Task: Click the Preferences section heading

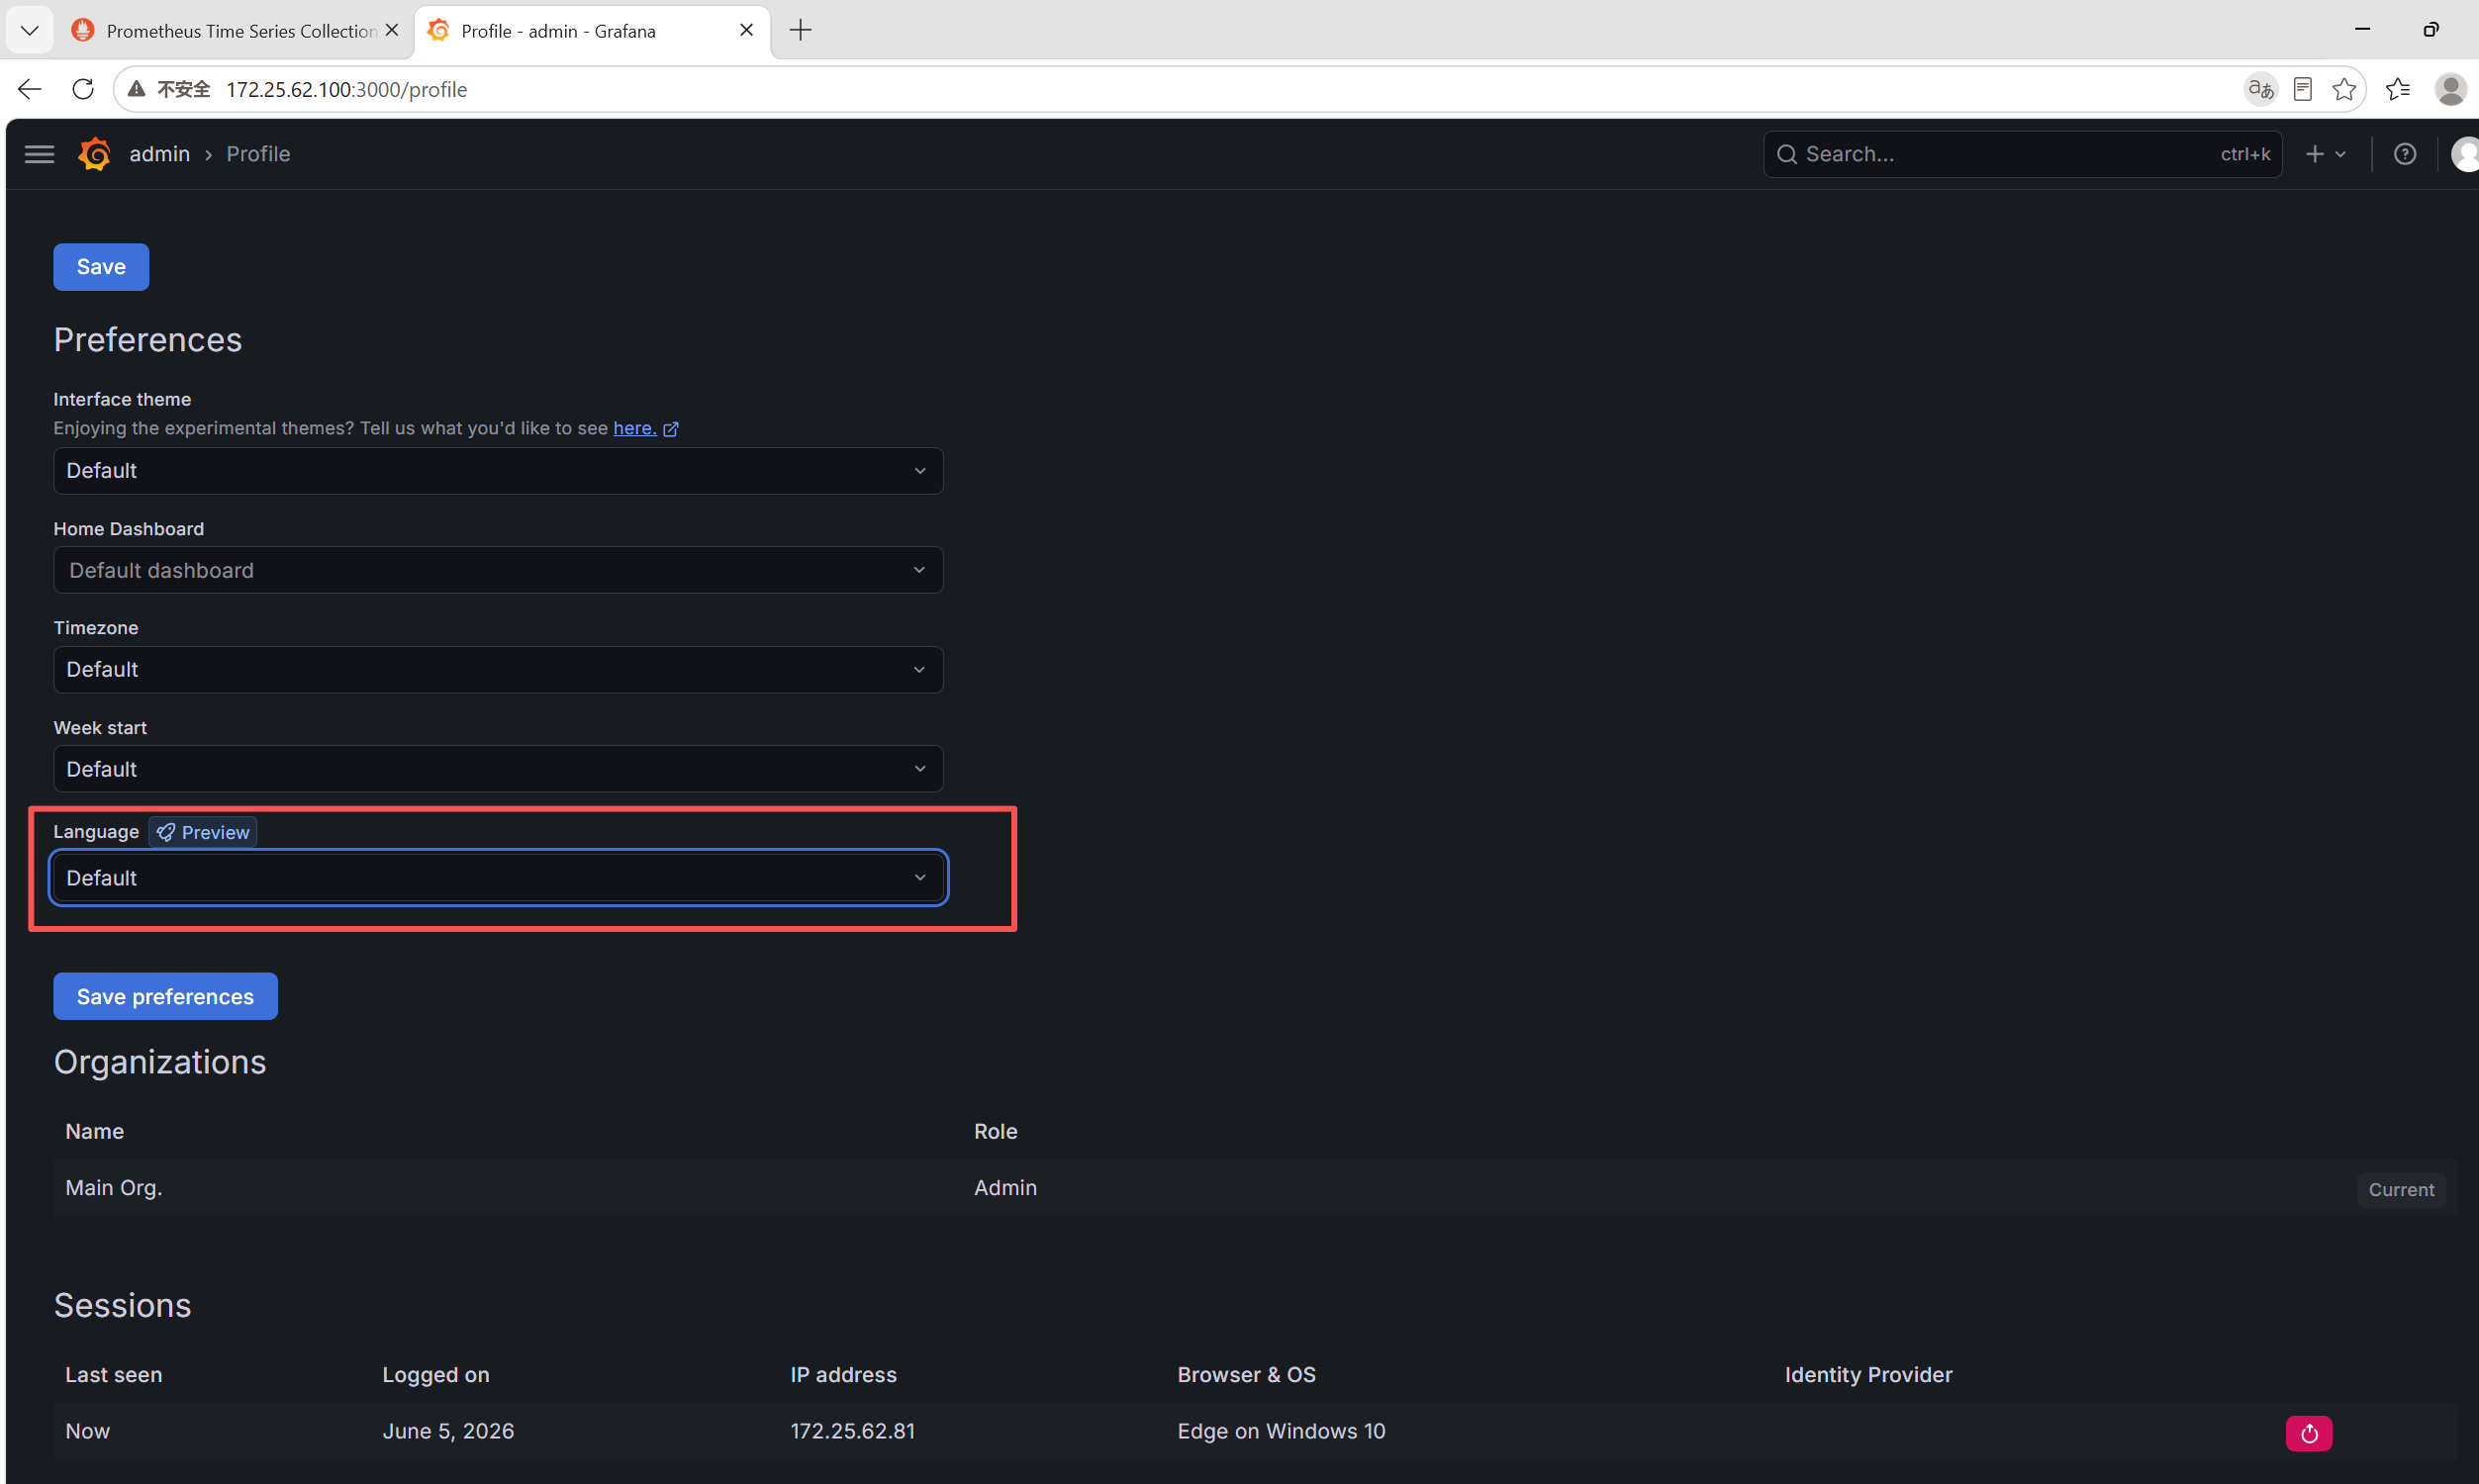Action: pos(148,340)
